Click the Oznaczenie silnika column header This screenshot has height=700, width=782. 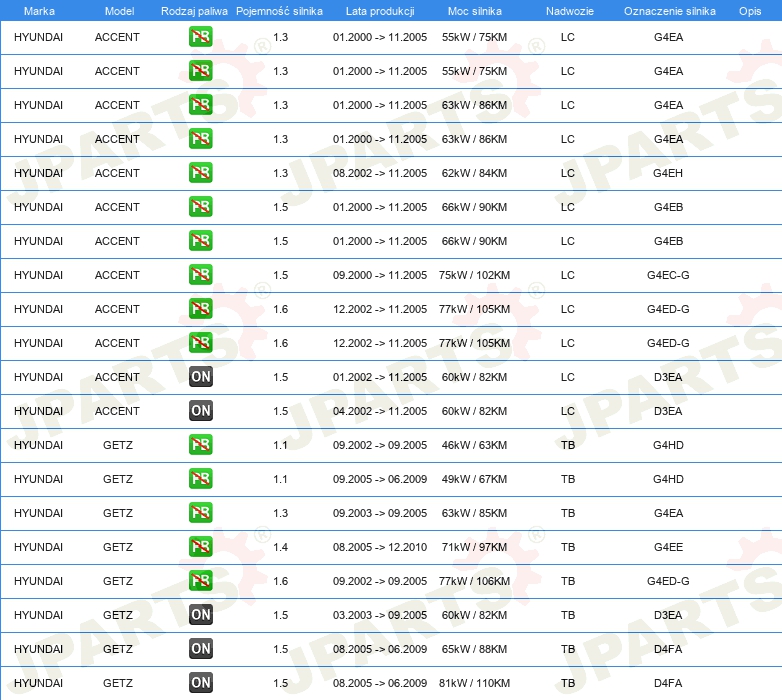[670, 11]
